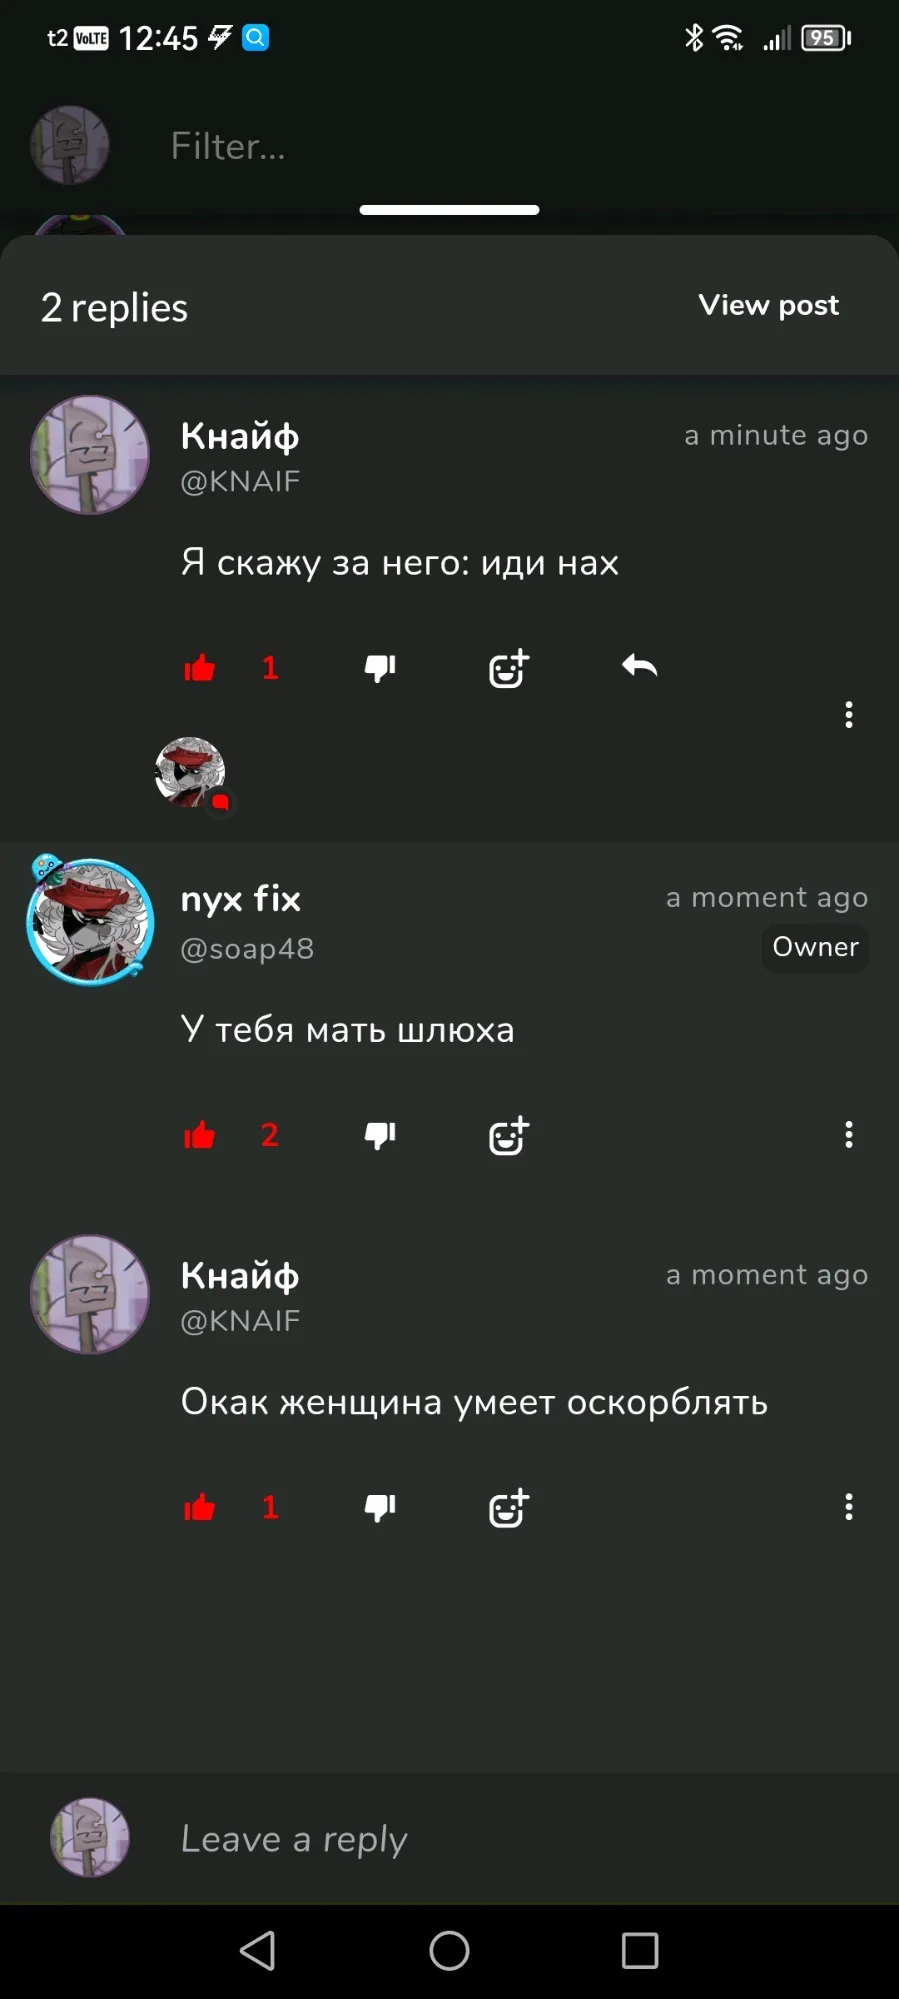Add reaction to "Окак женщина" reply

(509, 1508)
